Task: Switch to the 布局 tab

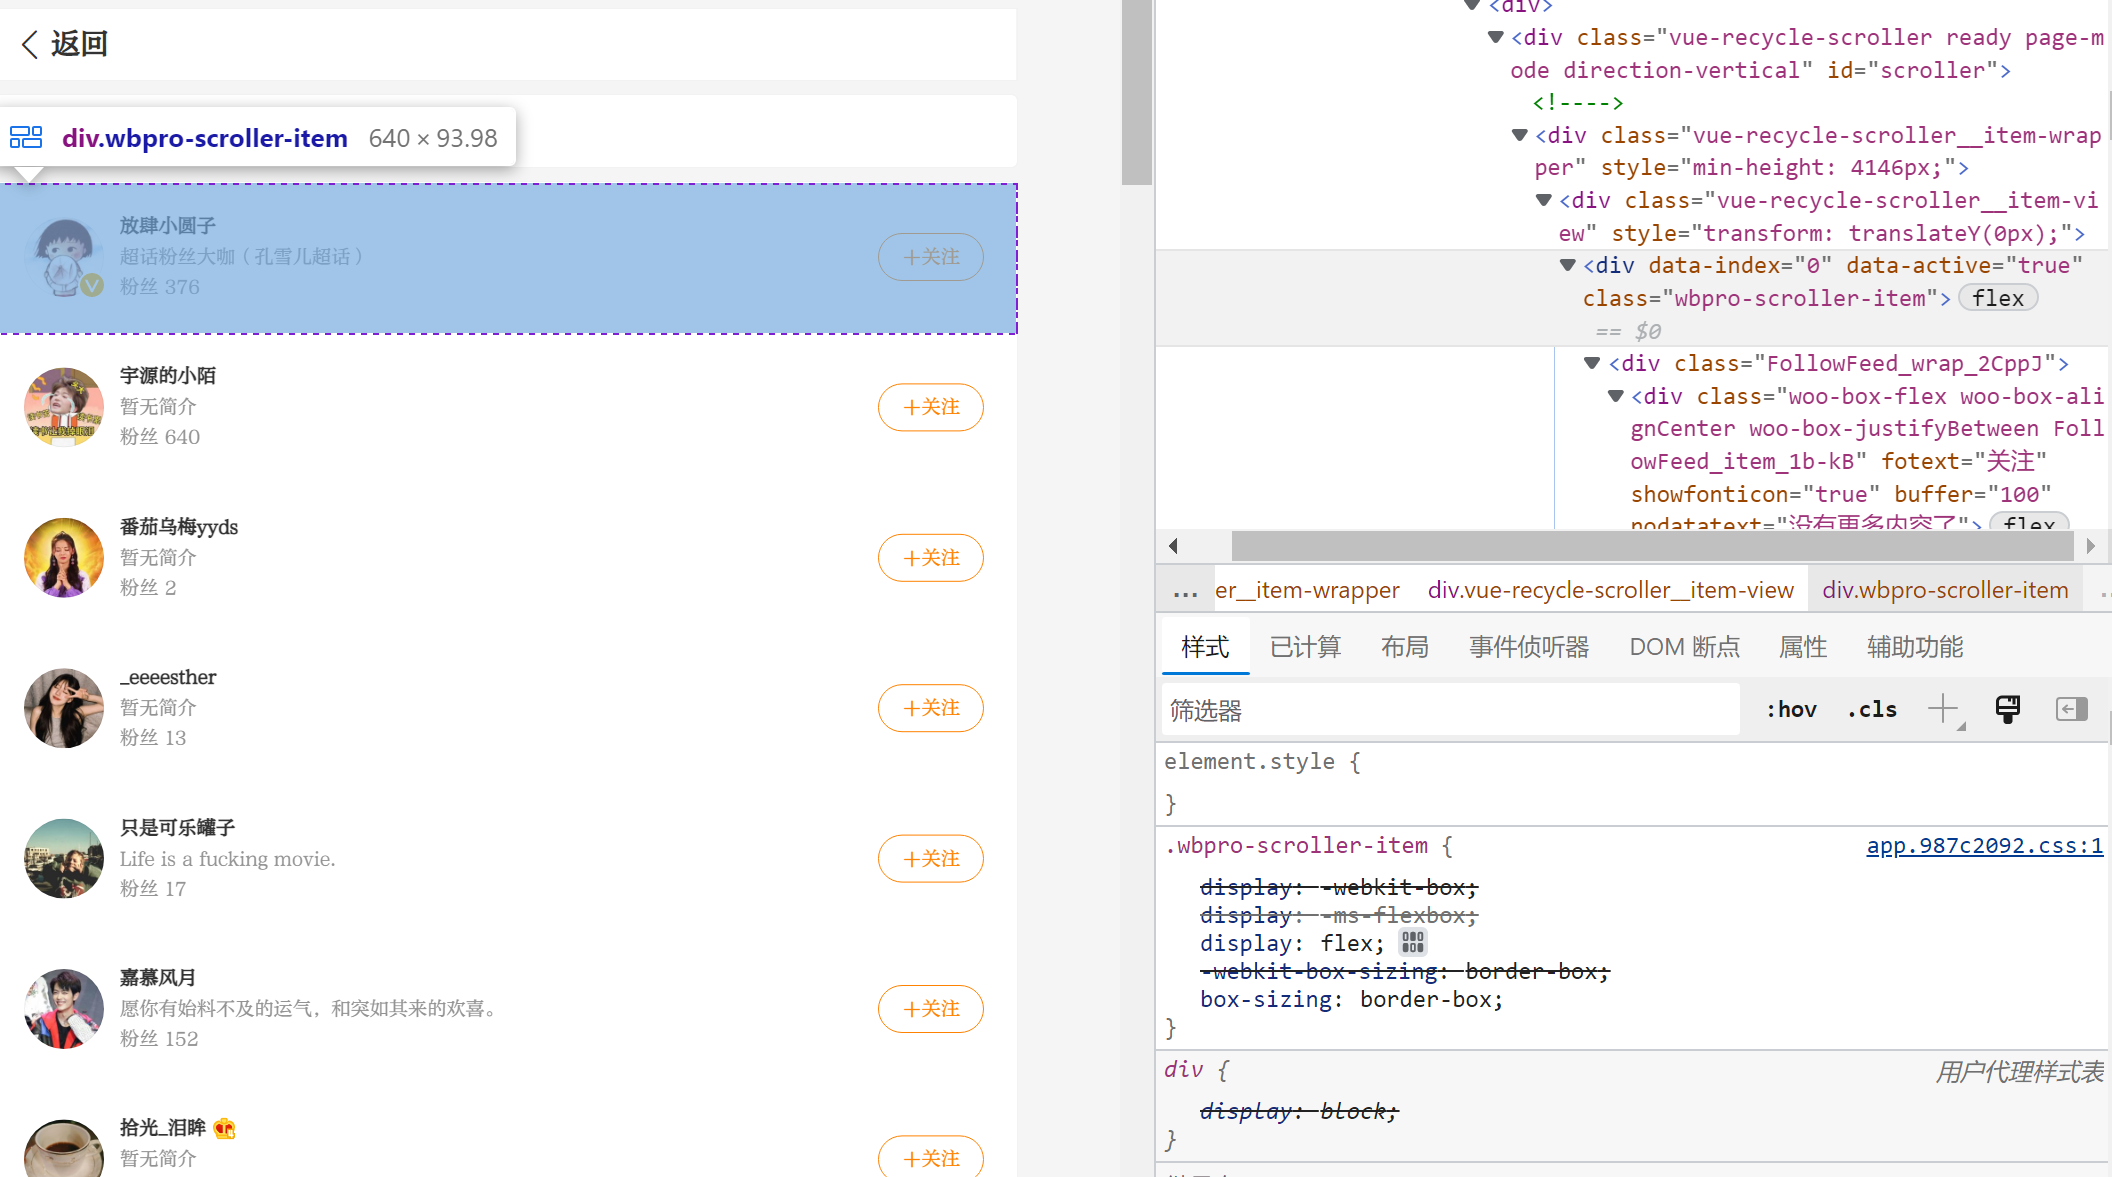Action: click(x=1405, y=647)
